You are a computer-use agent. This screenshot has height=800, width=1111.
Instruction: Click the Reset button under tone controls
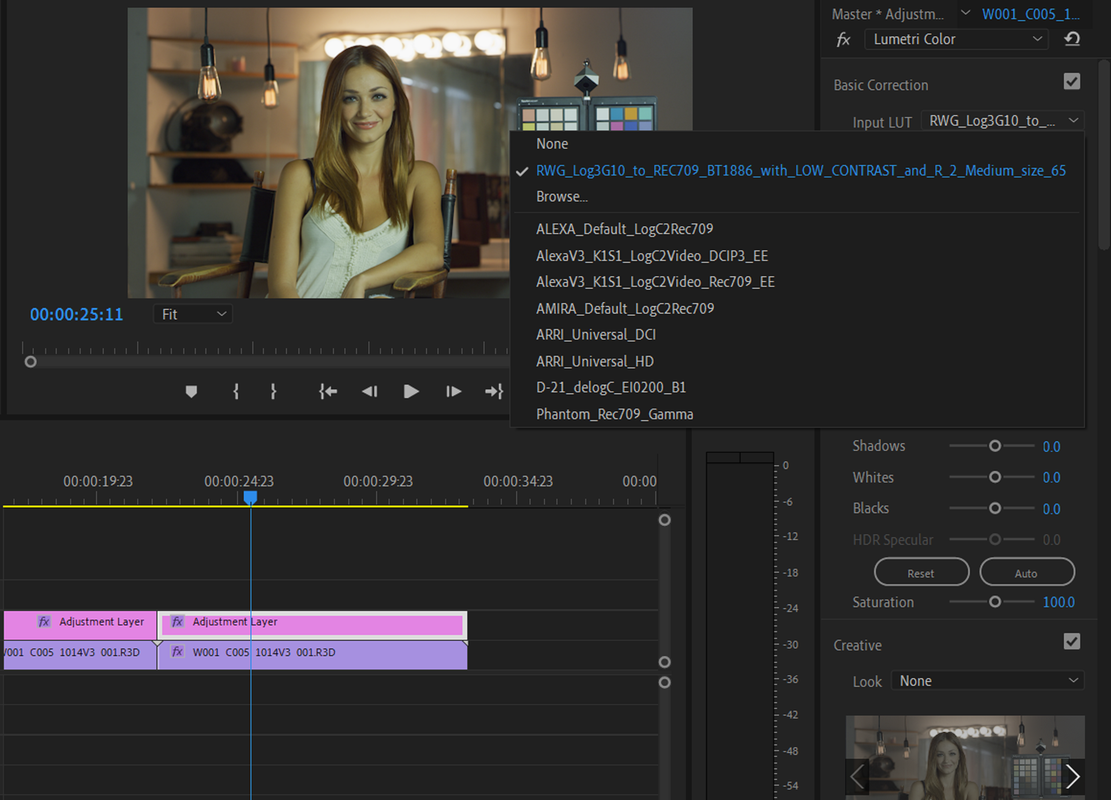[921, 573]
